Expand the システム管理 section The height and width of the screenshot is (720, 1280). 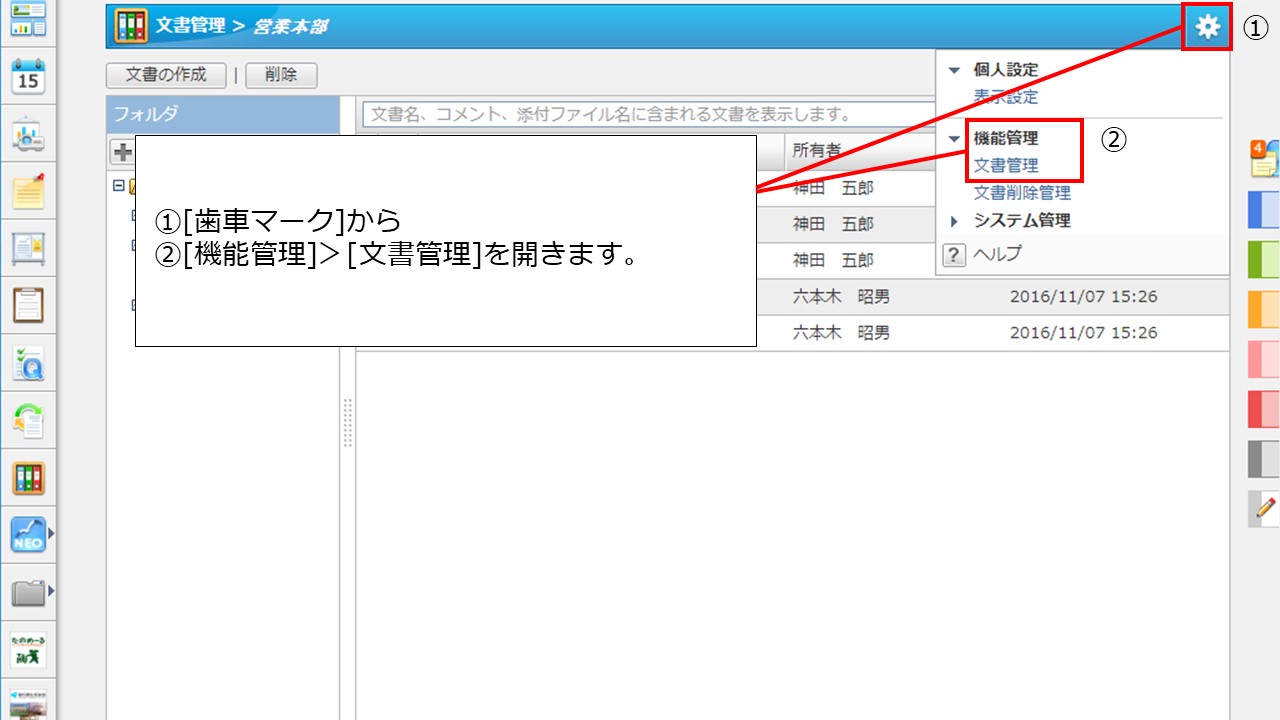coord(954,221)
